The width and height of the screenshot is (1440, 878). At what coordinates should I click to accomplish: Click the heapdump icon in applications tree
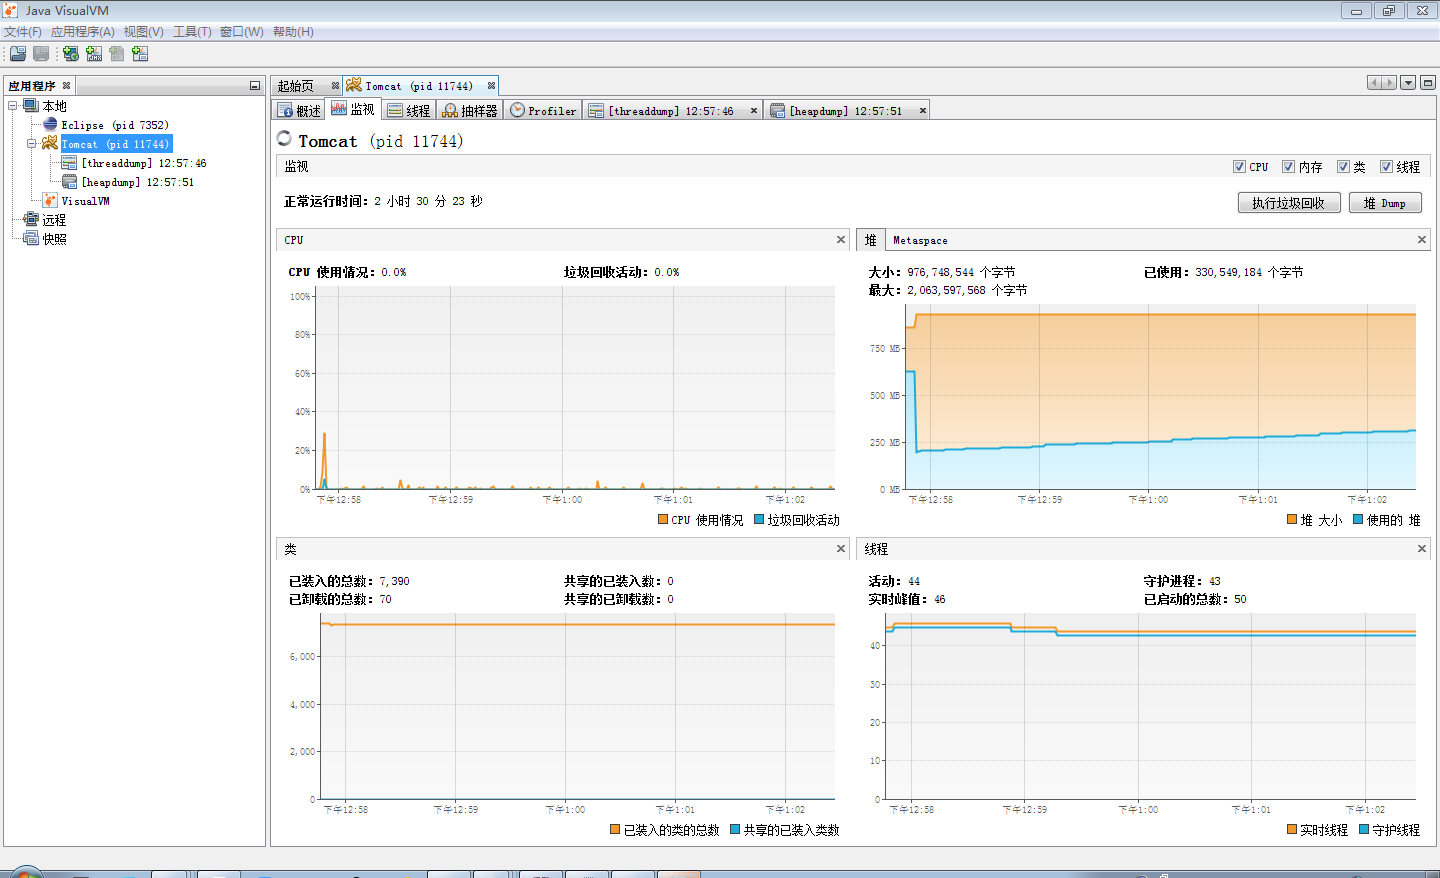point(69,181)
